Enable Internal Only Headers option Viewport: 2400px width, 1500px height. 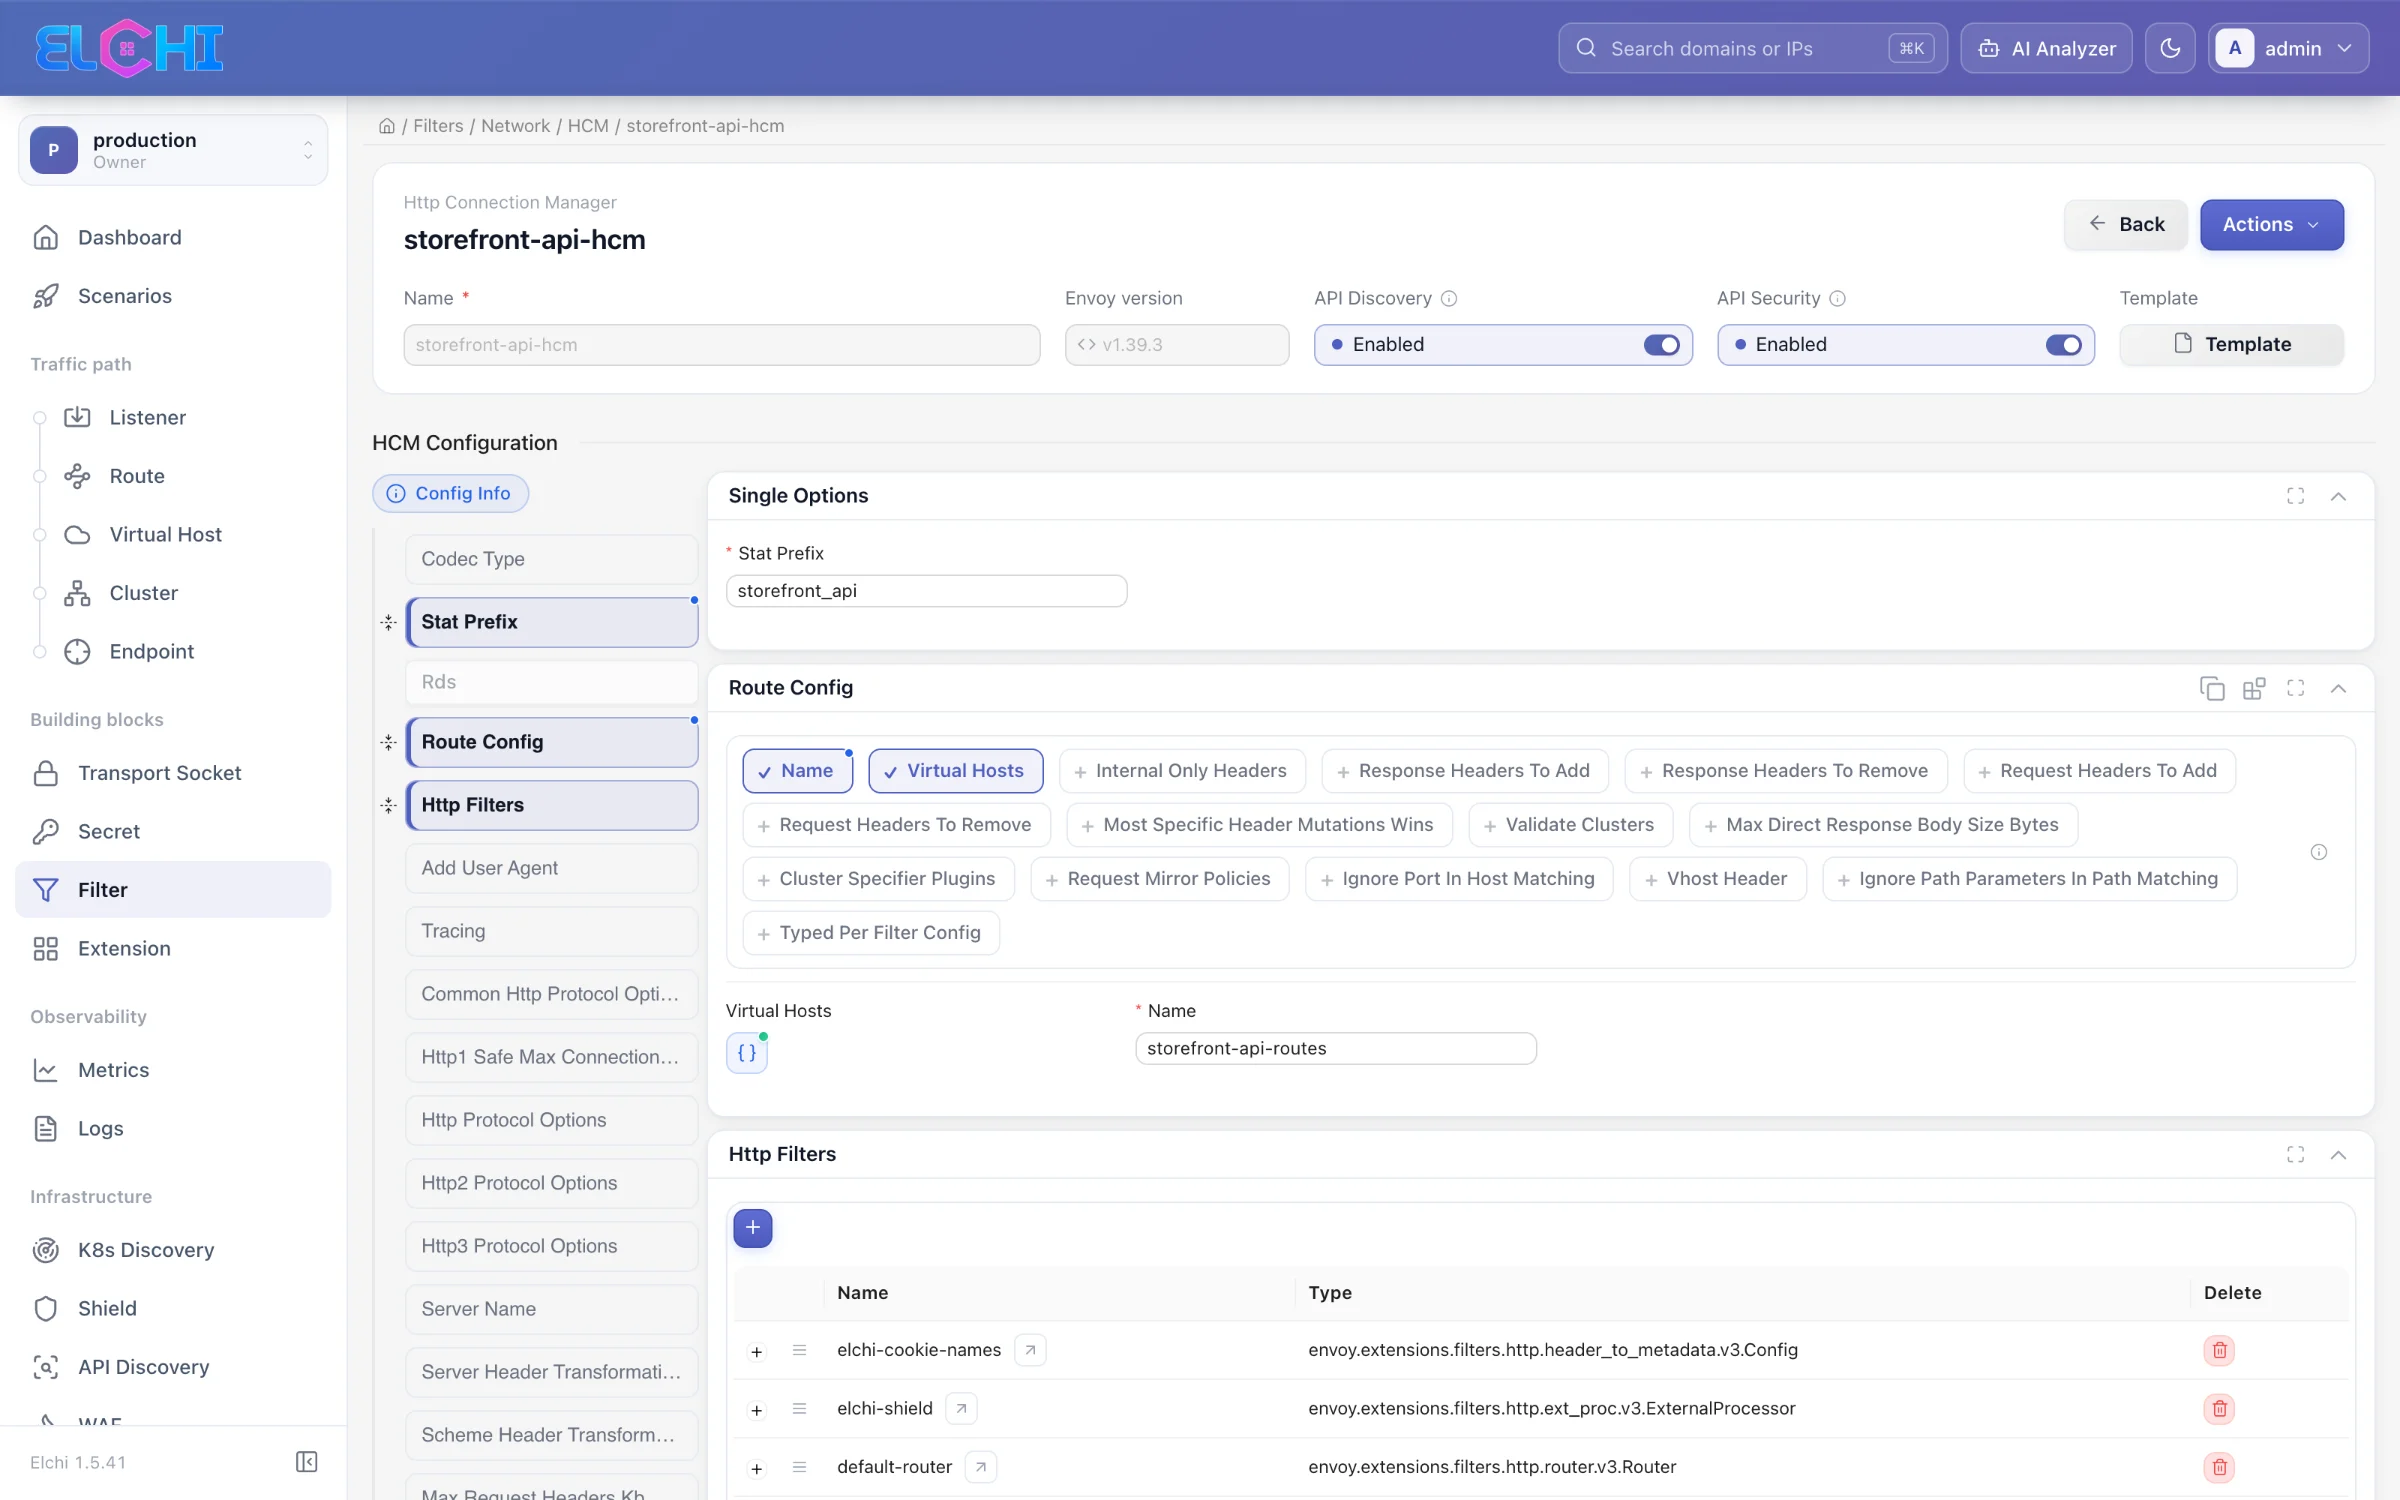click(x=1182, y=771)
